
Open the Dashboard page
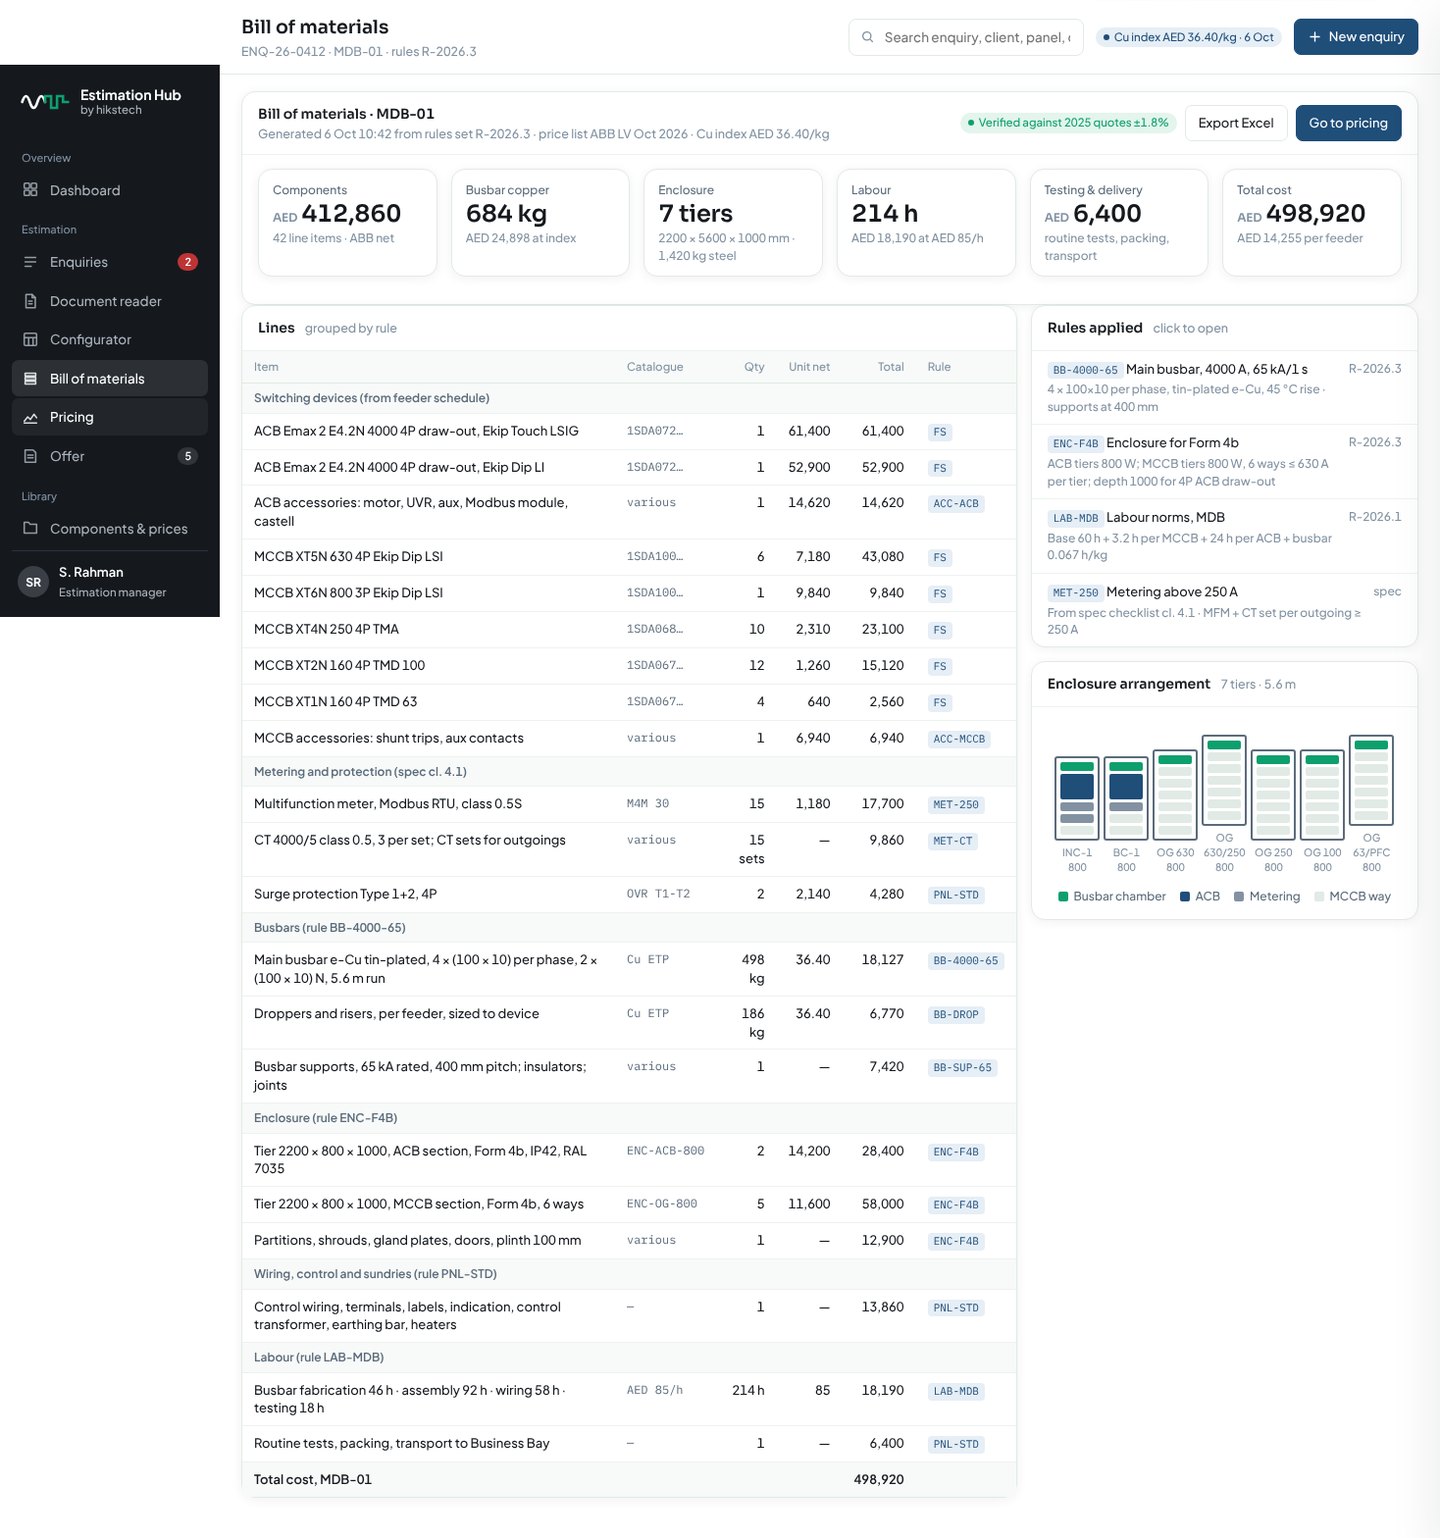(x=110, y=190)
